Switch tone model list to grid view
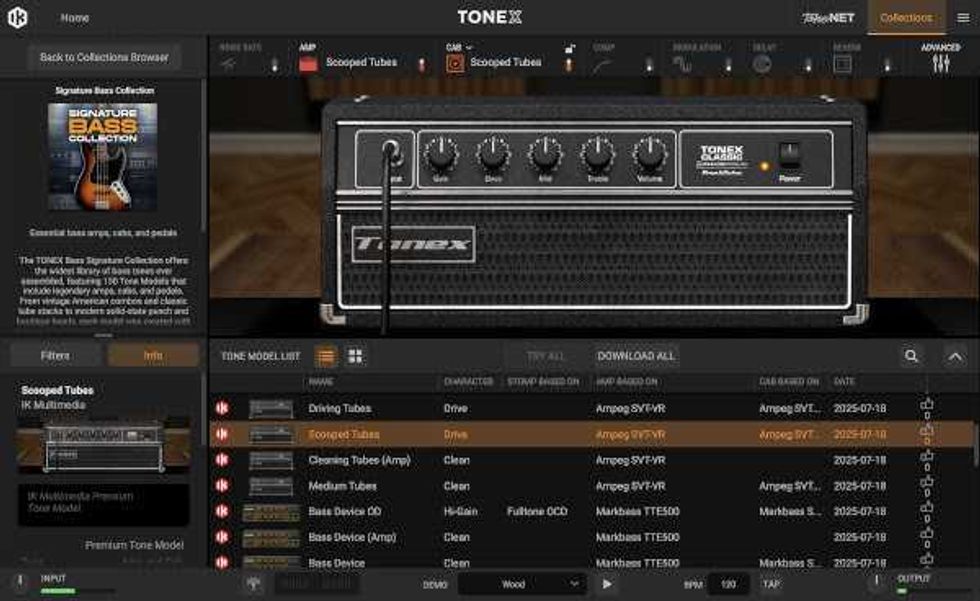Screen dimensions: 980x601 click(355, 356)
